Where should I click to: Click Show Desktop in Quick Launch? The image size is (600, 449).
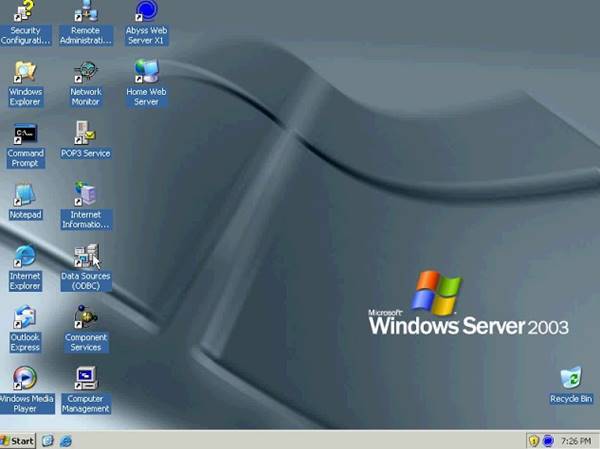(x=47, y=441)
